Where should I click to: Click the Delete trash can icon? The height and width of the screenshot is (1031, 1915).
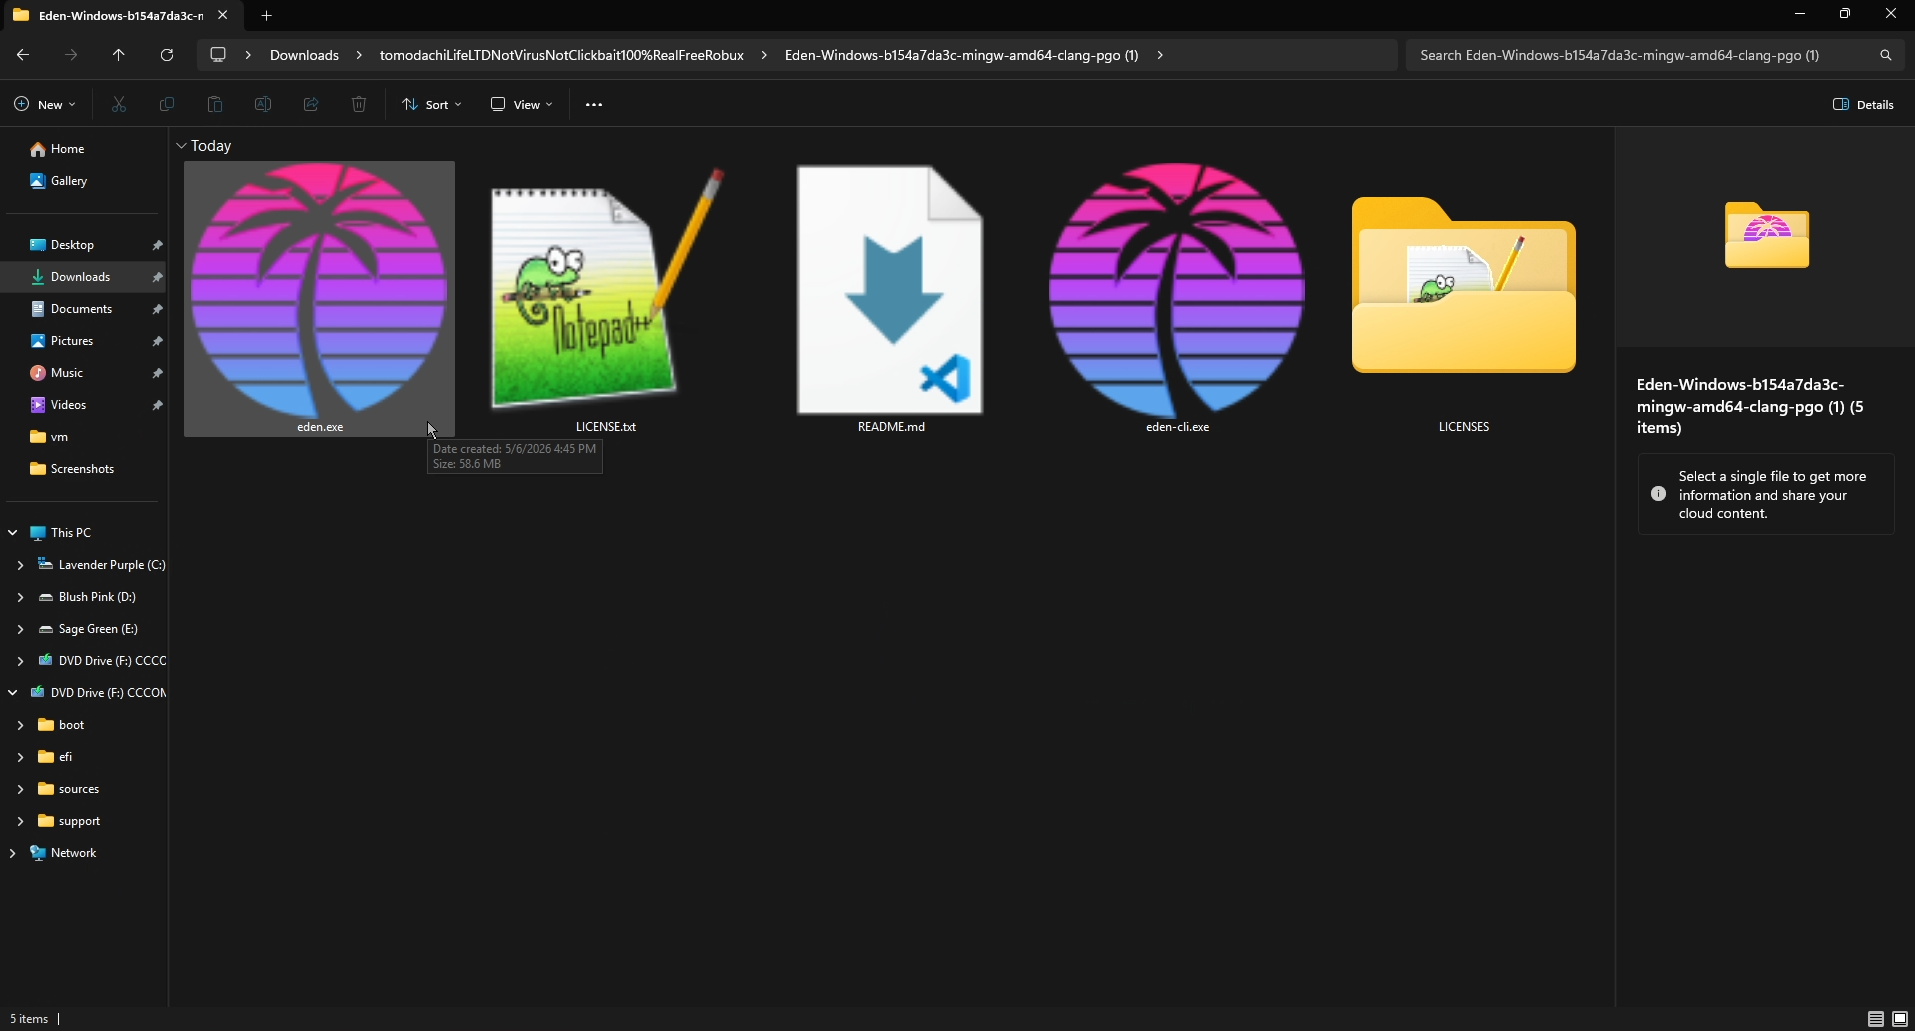click(359, 104)
